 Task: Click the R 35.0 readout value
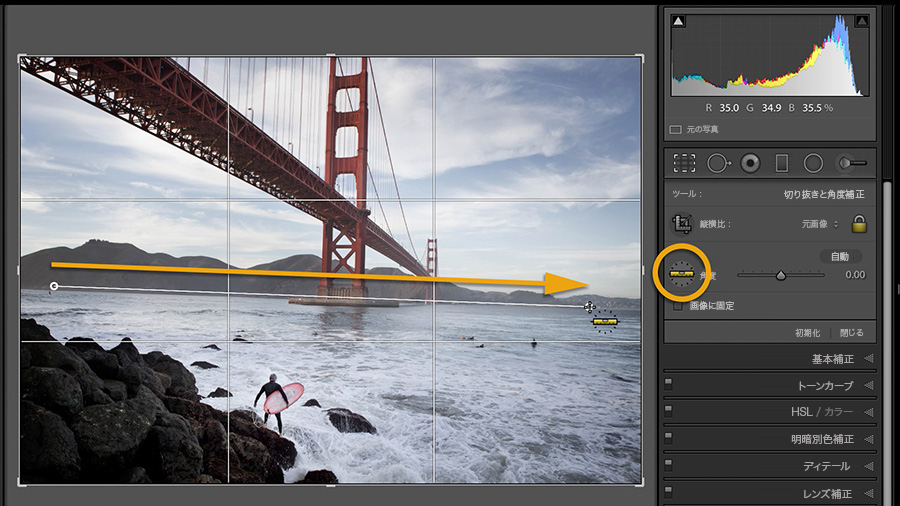click(x=729, y=108)
